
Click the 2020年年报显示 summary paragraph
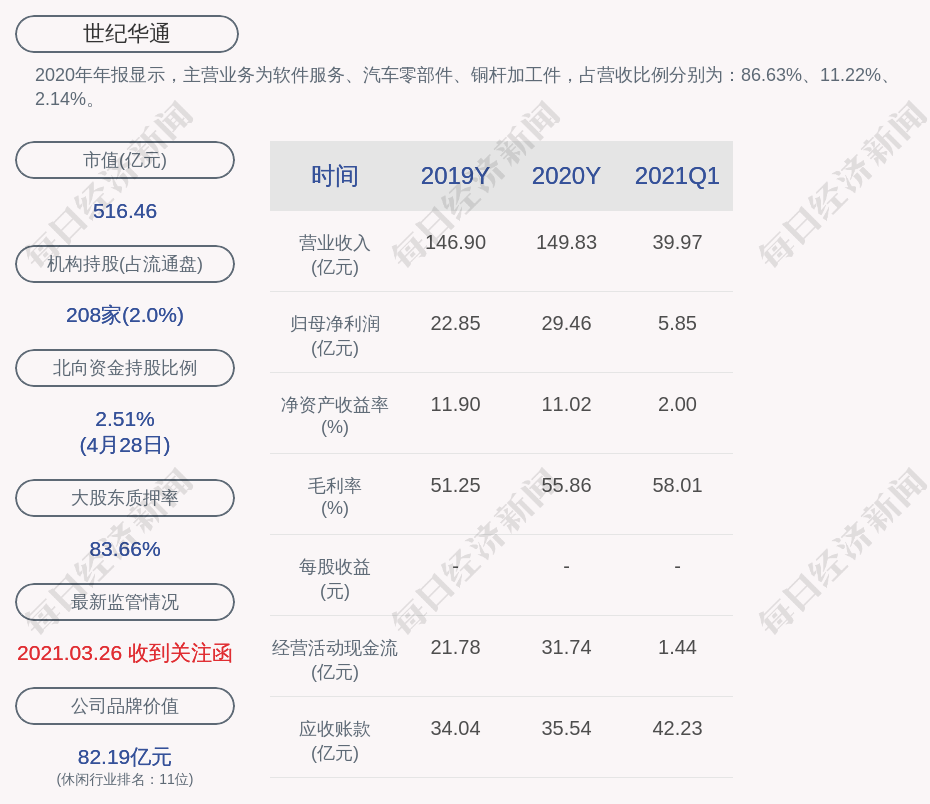[x=464, y=87]
